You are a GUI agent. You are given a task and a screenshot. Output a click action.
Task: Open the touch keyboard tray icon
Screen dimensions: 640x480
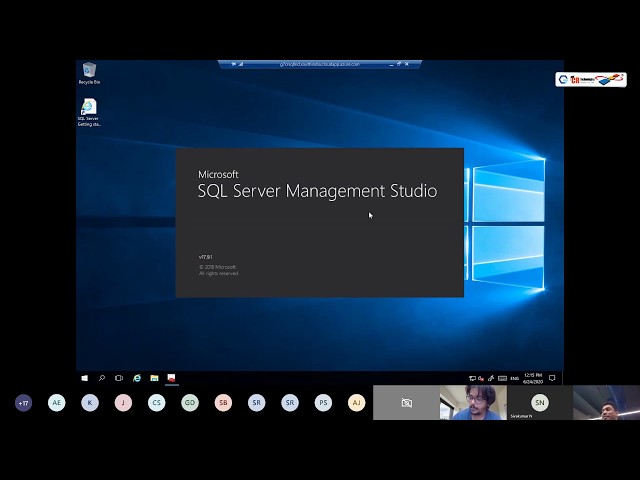[502, 378]
